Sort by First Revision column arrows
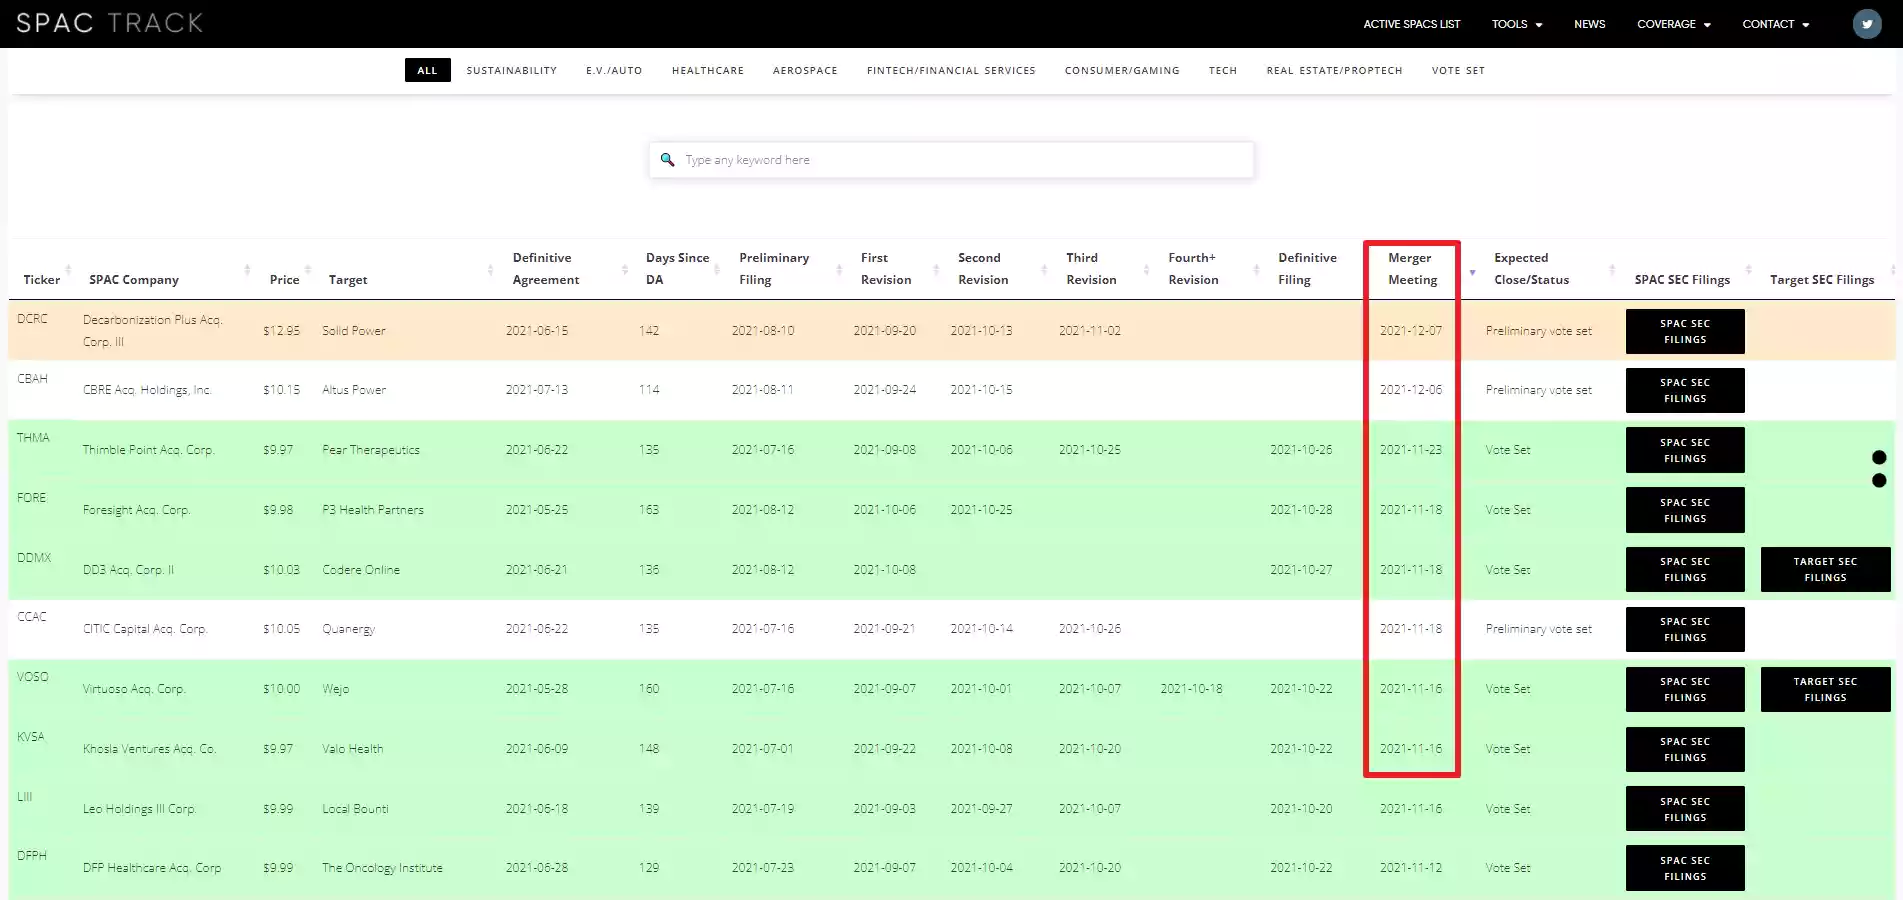The height and width of the screenshot is (900, 1903). tap(936, 269)
